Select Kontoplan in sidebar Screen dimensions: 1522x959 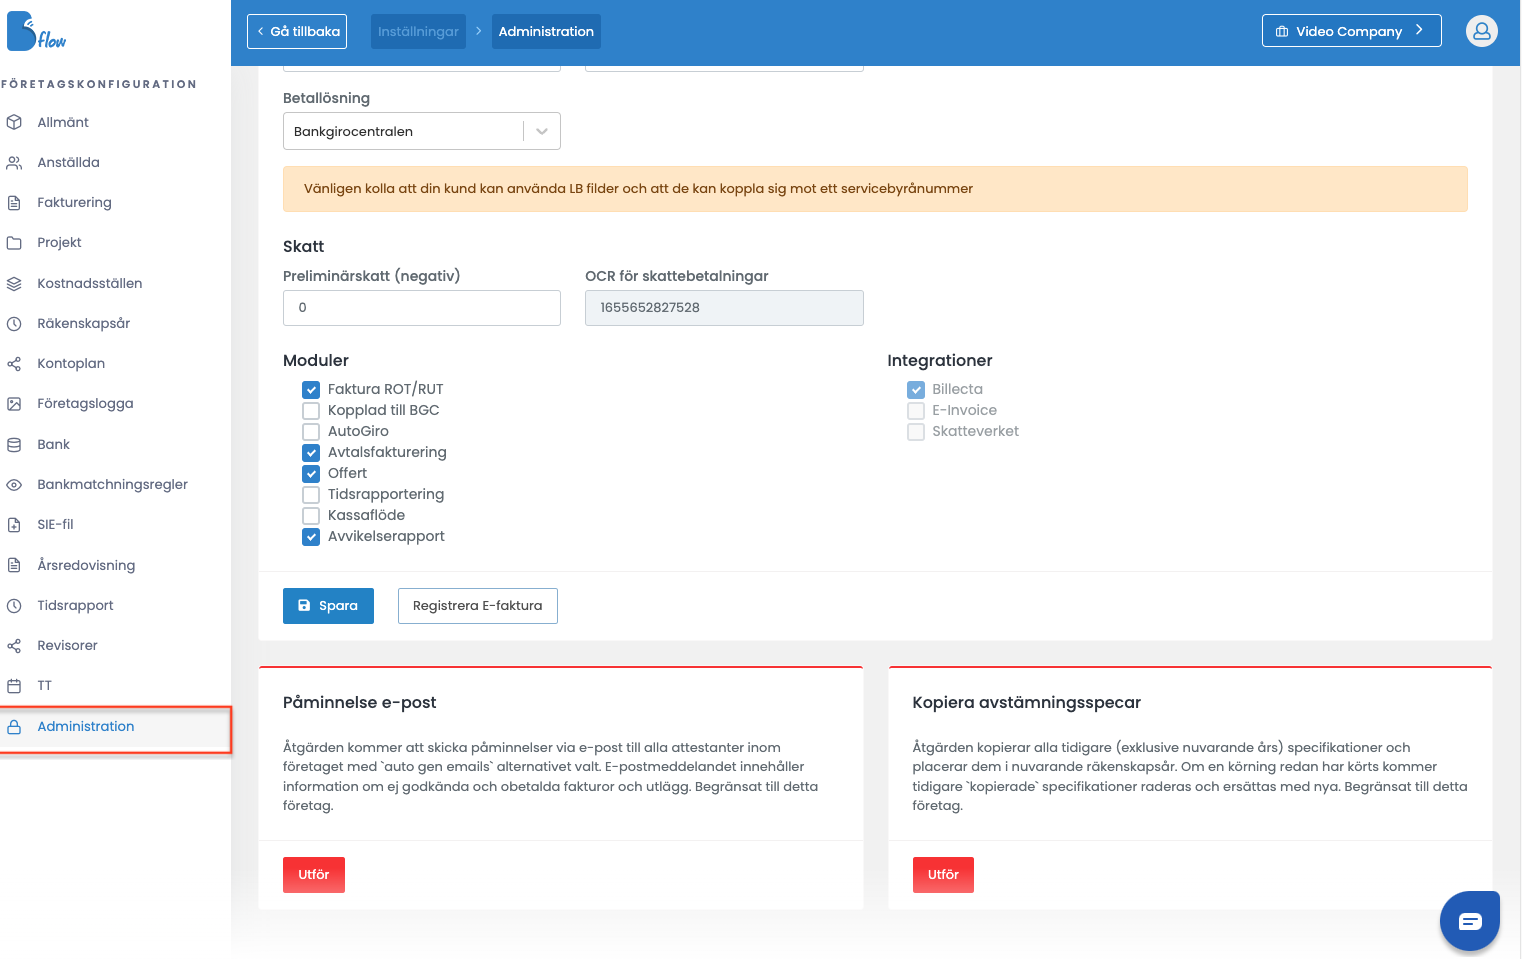click(71, 364)
